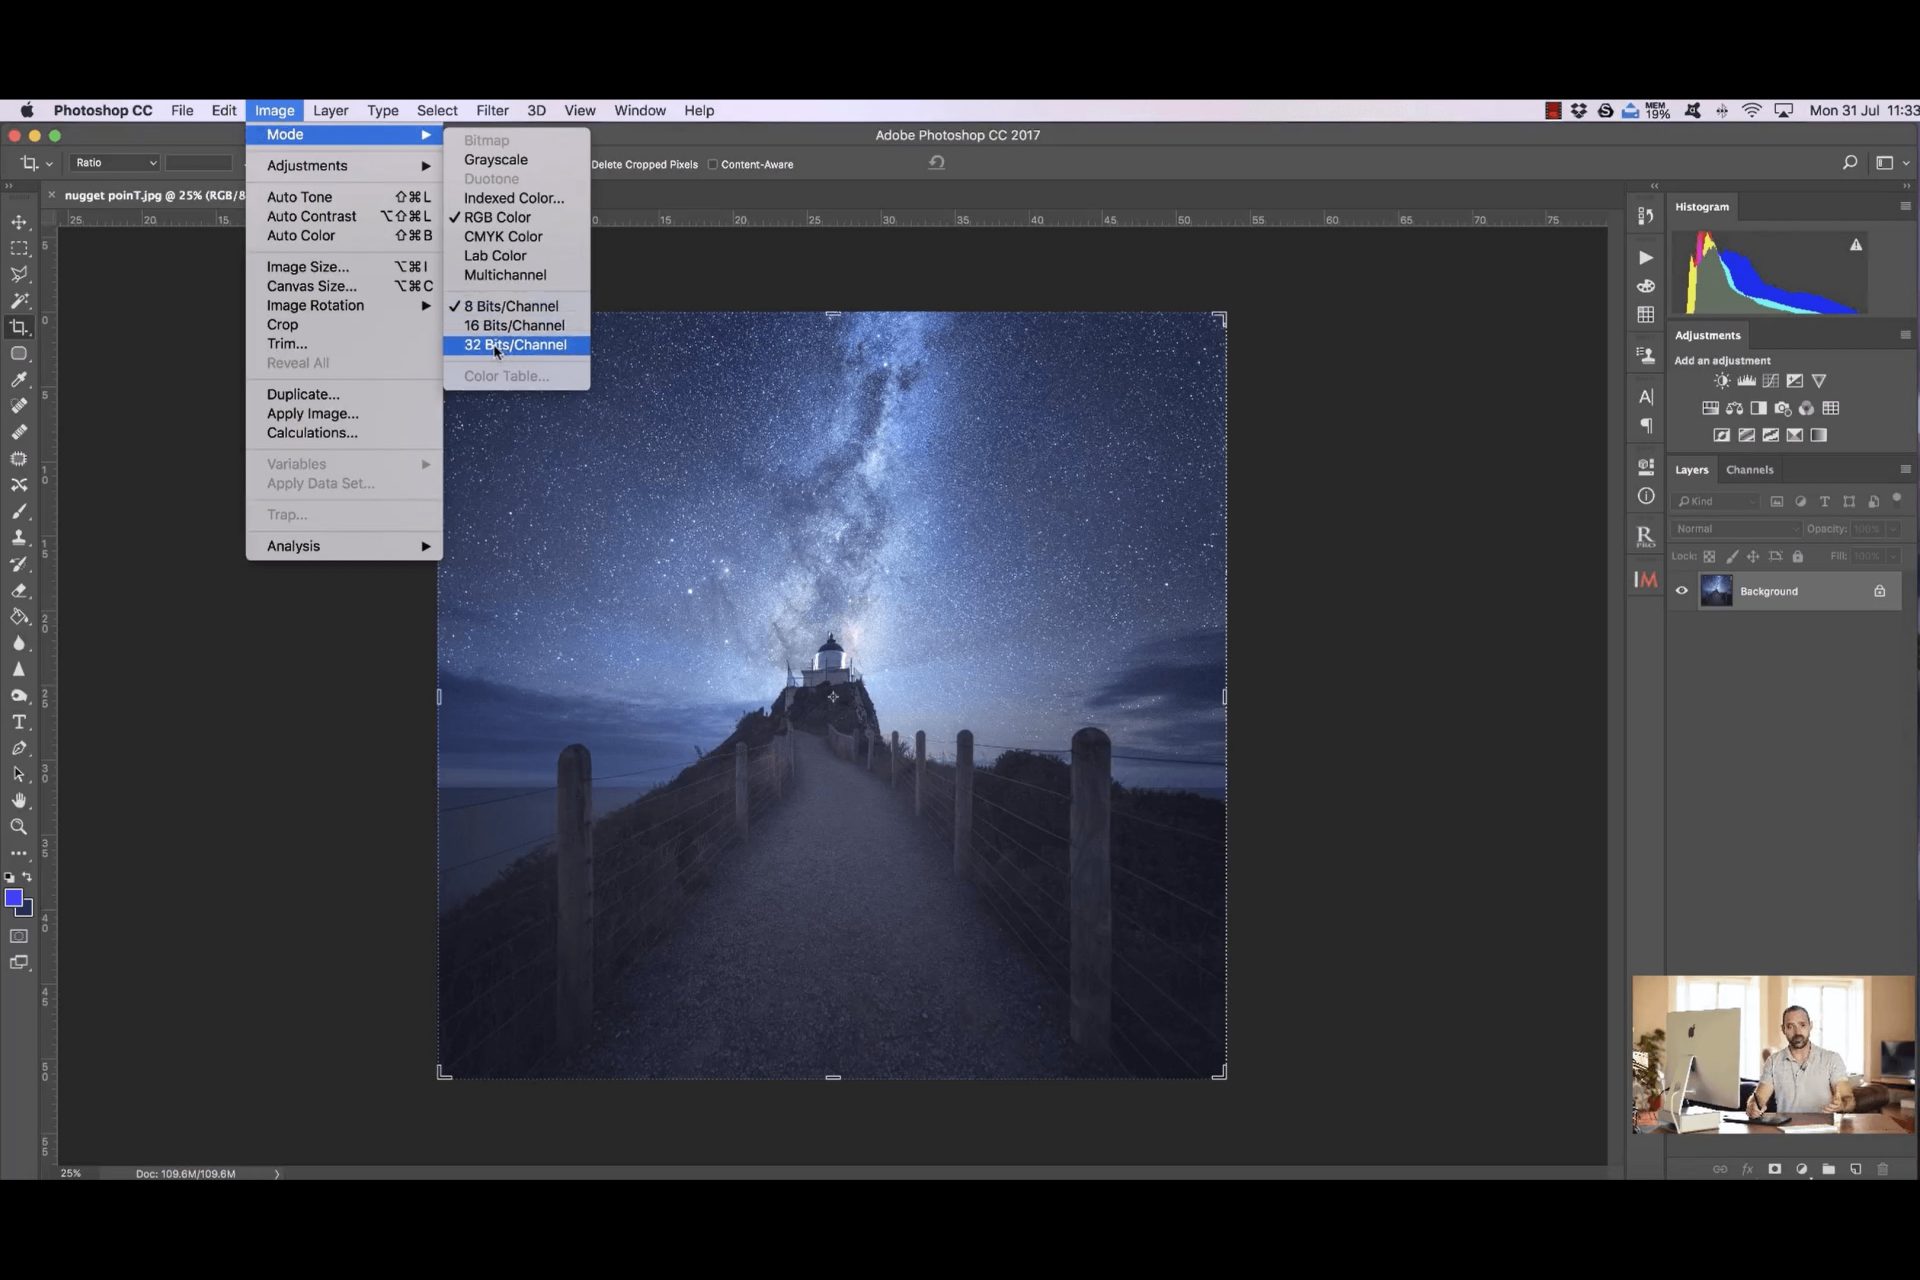Select the Move tool
1920x1280 pixels.
tap(19, 221)
